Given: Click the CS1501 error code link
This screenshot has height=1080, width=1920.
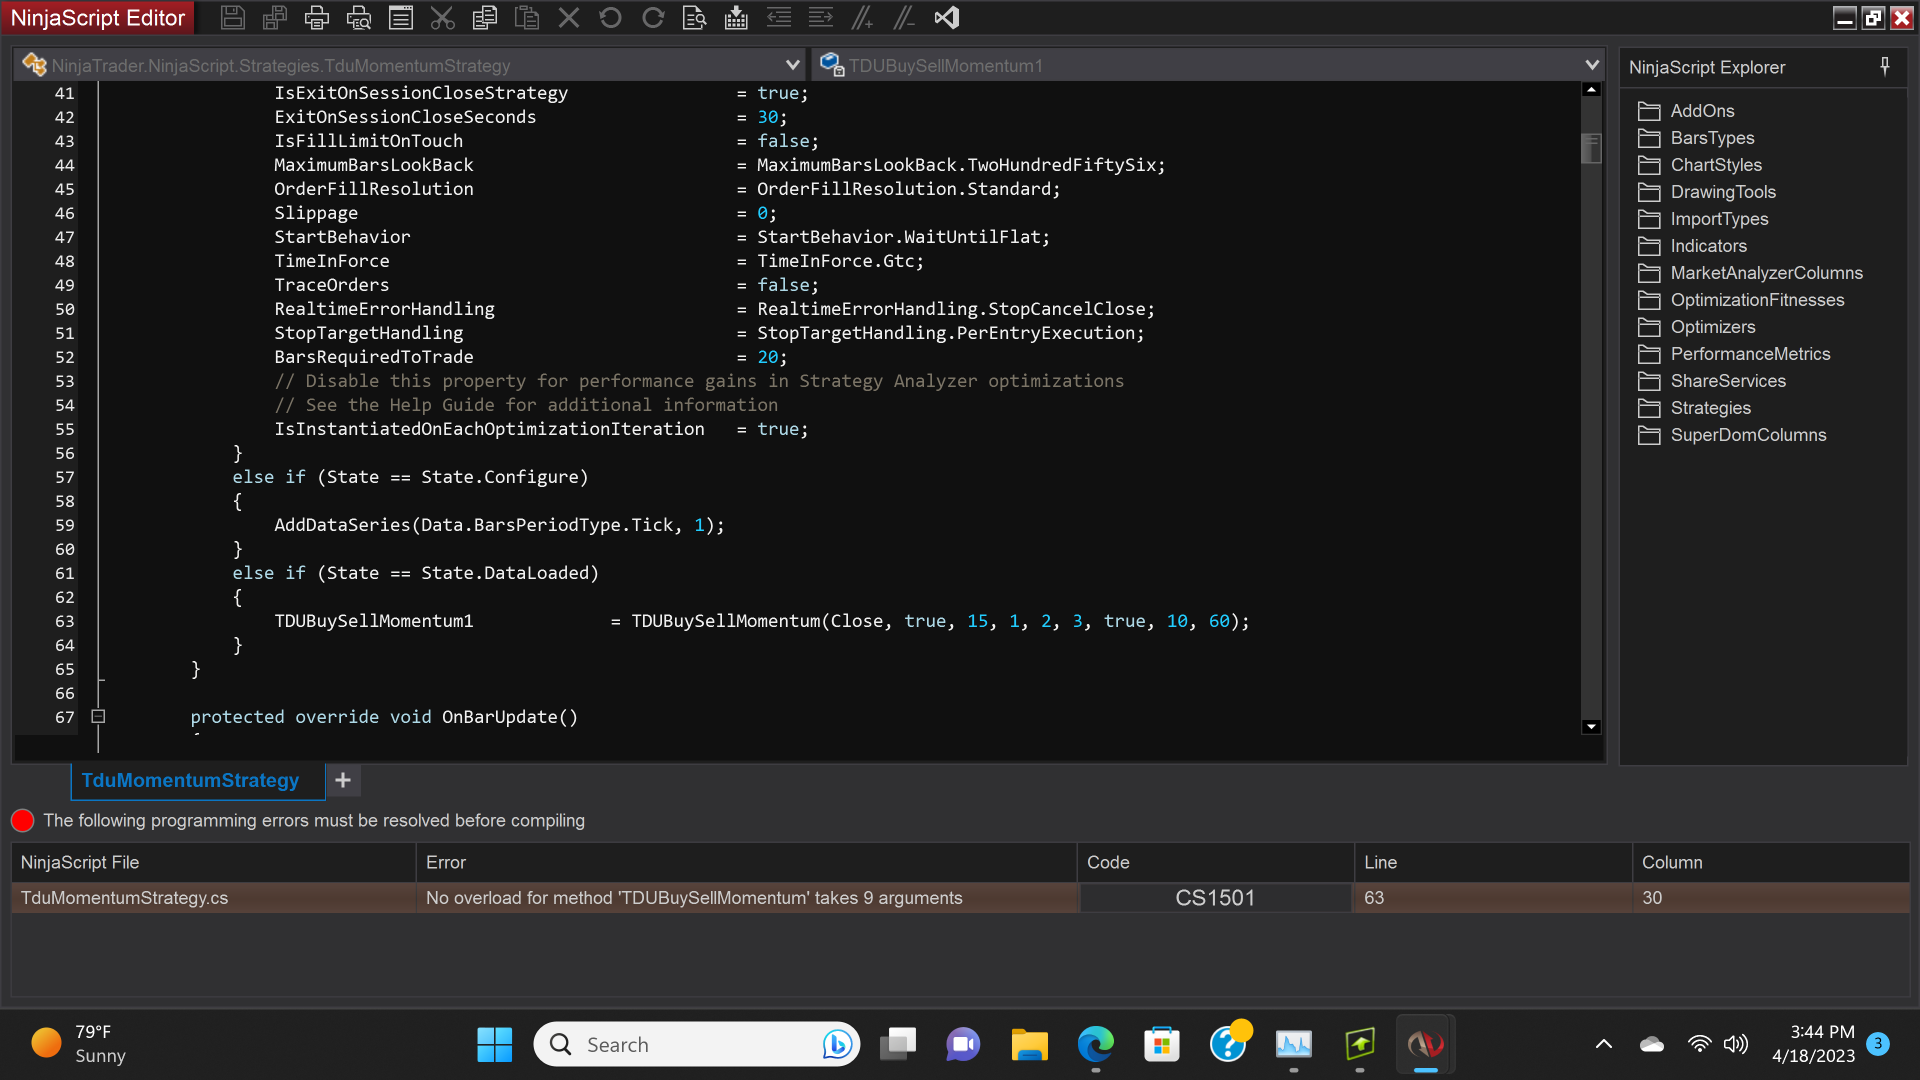Looking at the screenshot, I should 1214,898.
